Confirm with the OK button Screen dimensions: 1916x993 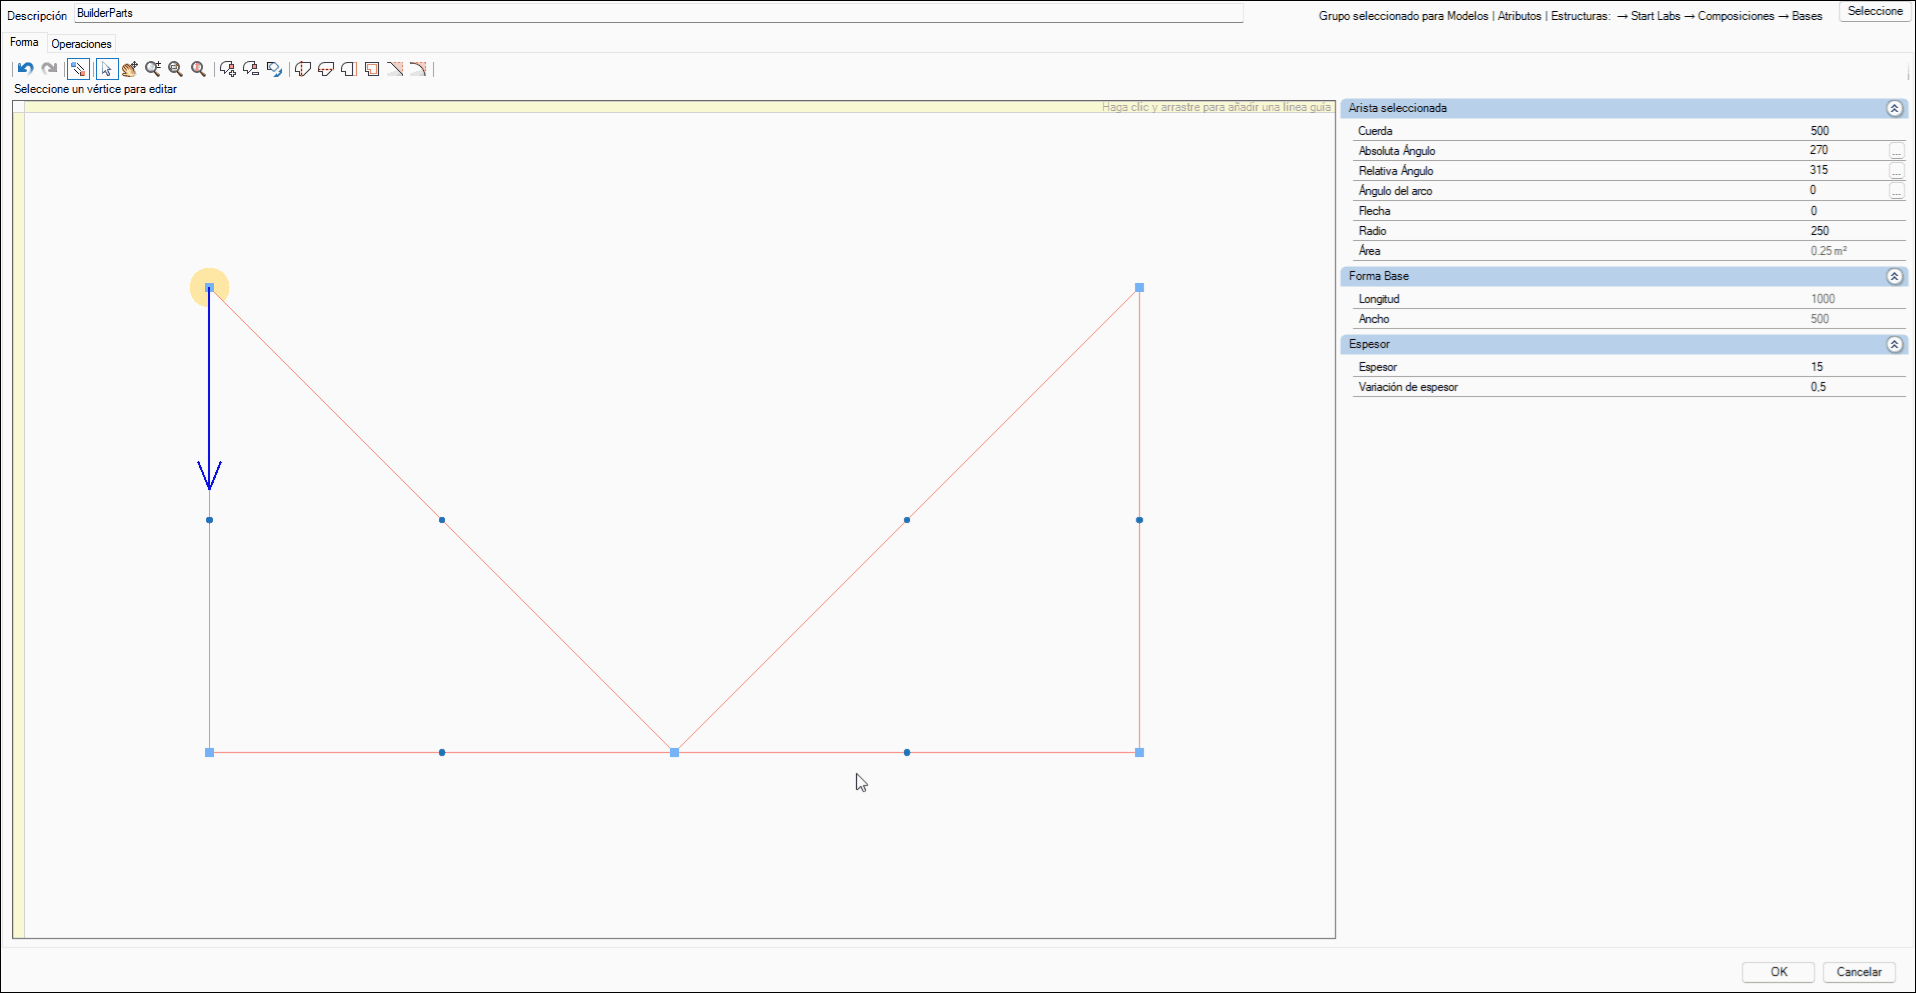click(1778, 972)
